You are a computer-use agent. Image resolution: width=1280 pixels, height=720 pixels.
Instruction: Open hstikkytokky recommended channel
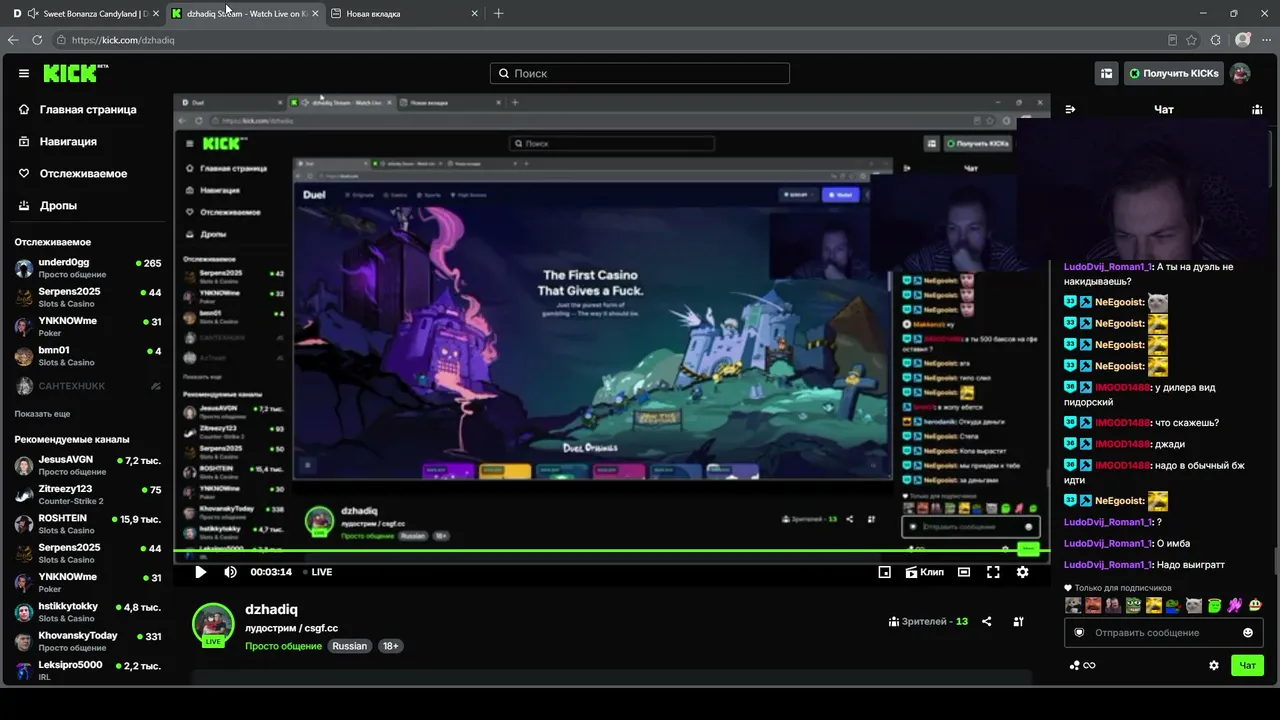[x=88, y=612]
